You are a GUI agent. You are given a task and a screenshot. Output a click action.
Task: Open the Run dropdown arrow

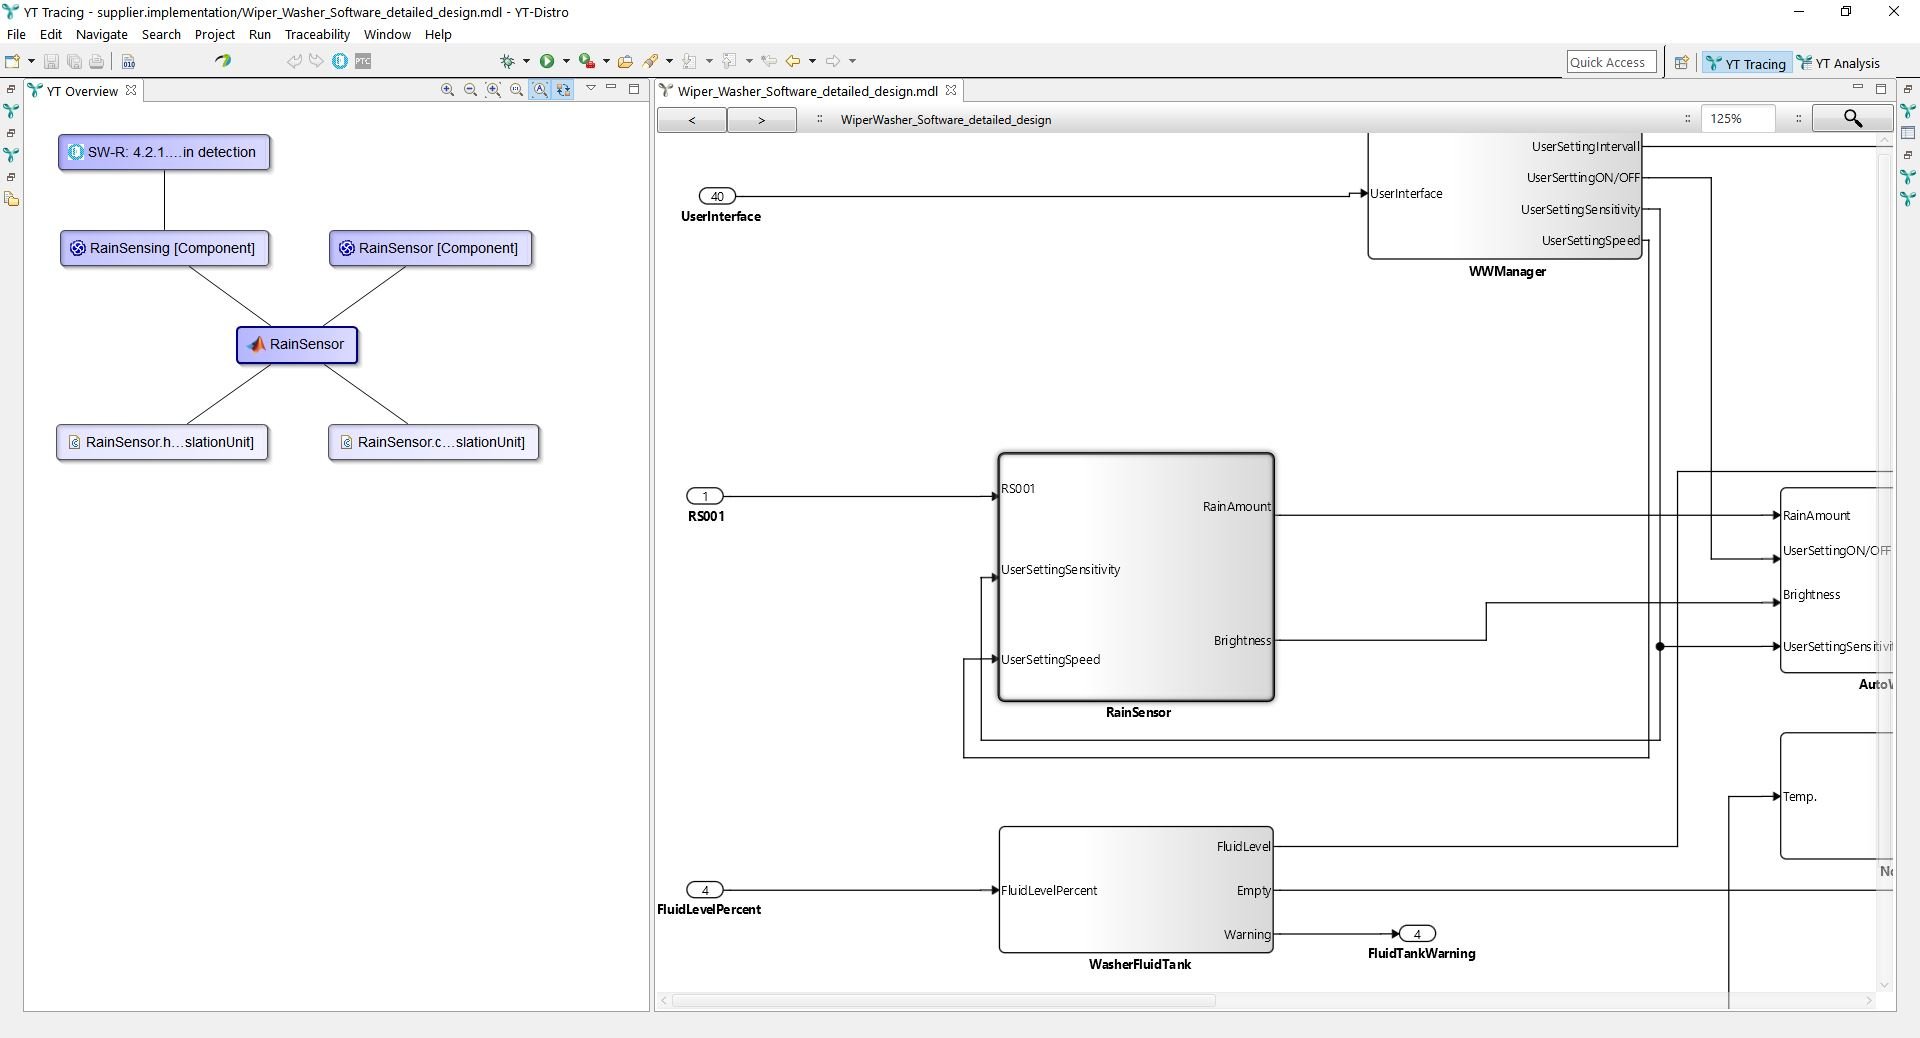[566, 61]
